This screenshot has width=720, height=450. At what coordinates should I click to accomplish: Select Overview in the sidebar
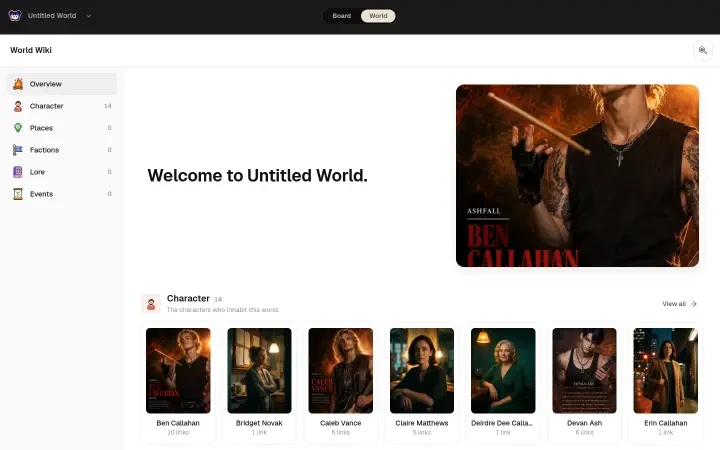[x=62, y=84]
